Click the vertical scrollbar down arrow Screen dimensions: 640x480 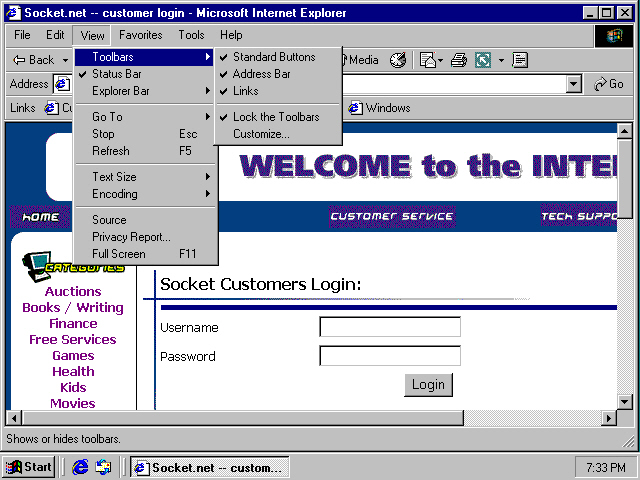pyautogui.click(x=624, y=402)
